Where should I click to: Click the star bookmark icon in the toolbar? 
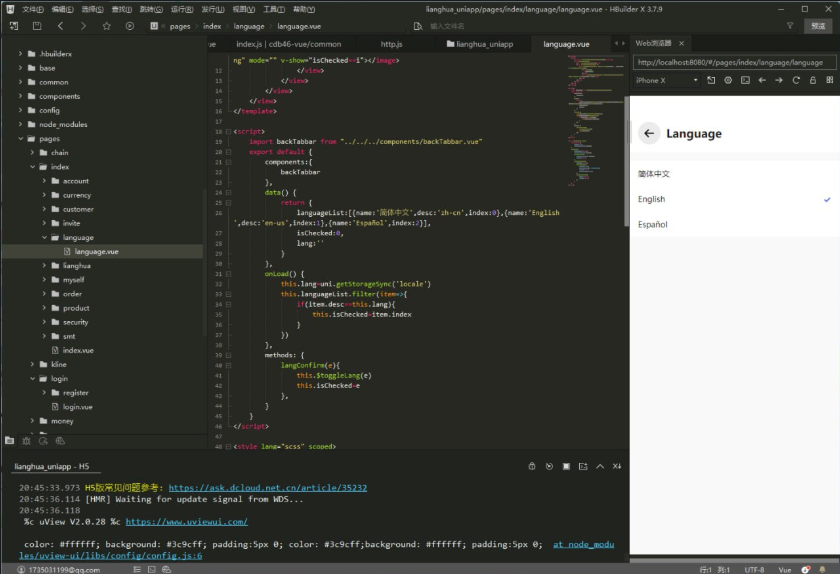tap(107, 26)
